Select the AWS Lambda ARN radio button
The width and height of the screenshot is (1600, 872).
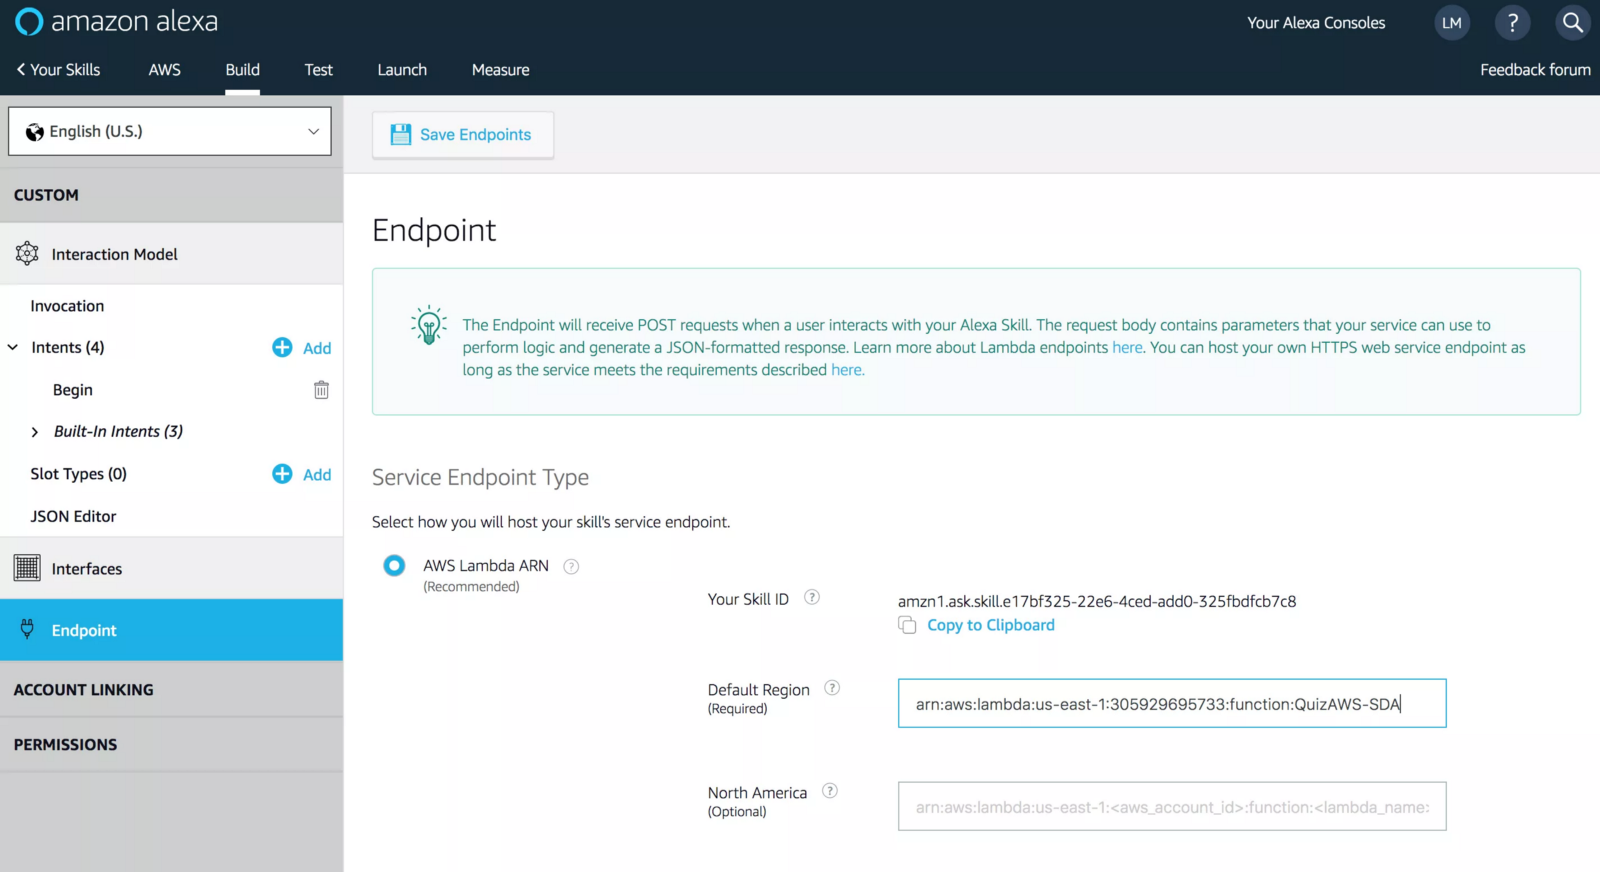click(394, 566)
